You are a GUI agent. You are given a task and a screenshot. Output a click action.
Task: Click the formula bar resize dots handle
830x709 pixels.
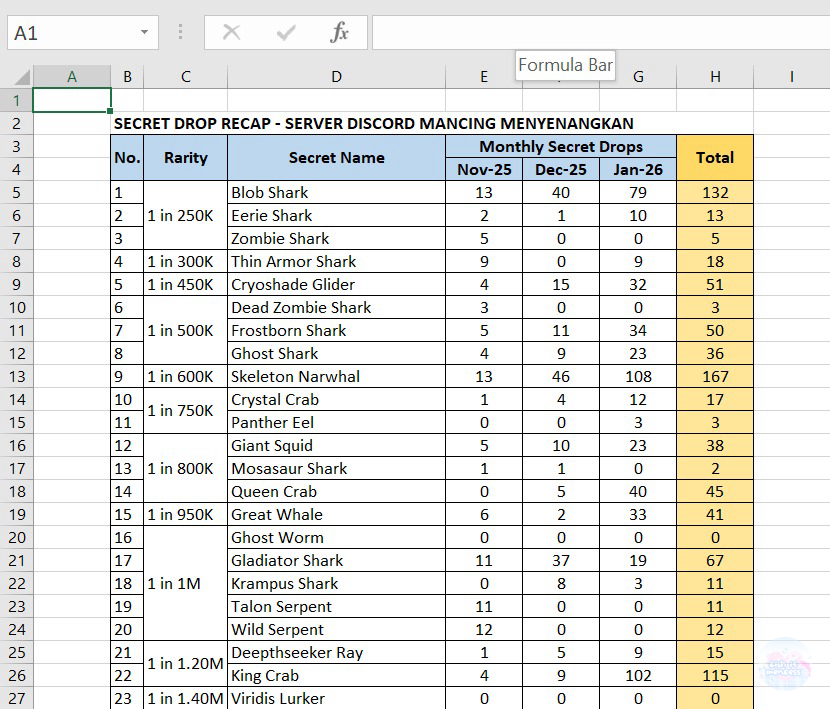(x=181, y=32)
